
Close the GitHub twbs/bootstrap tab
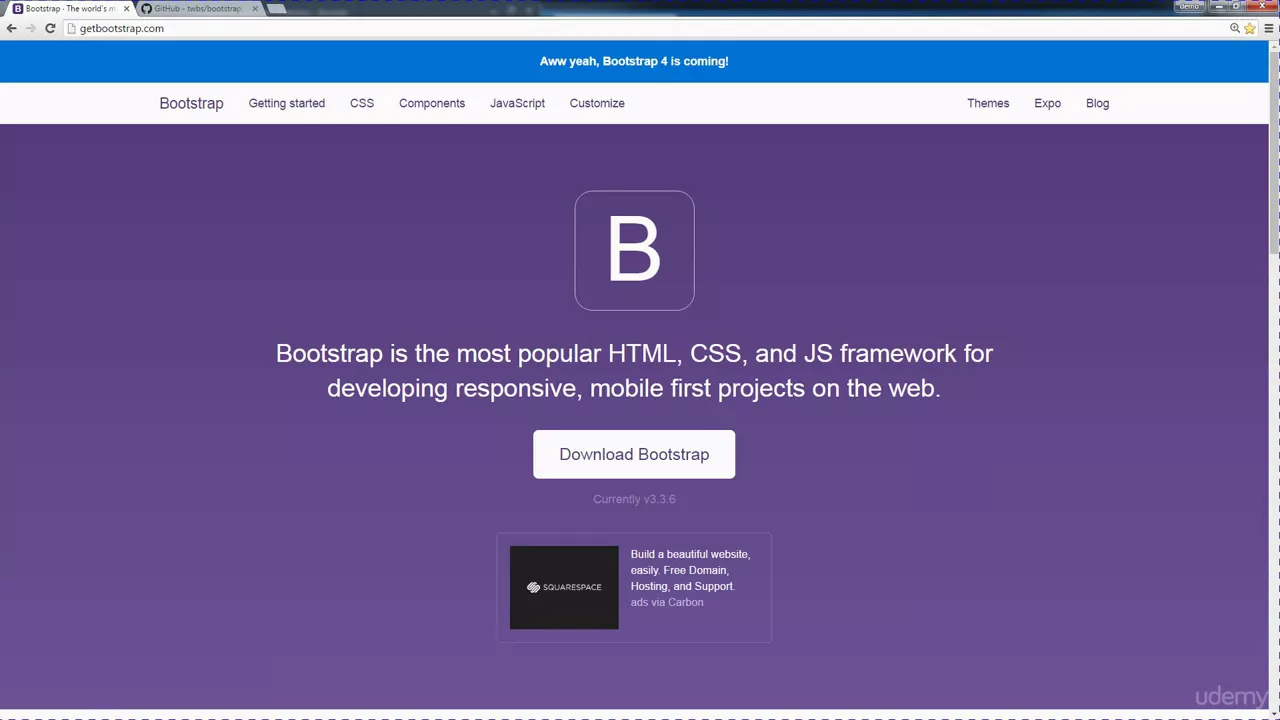[255, 8]
